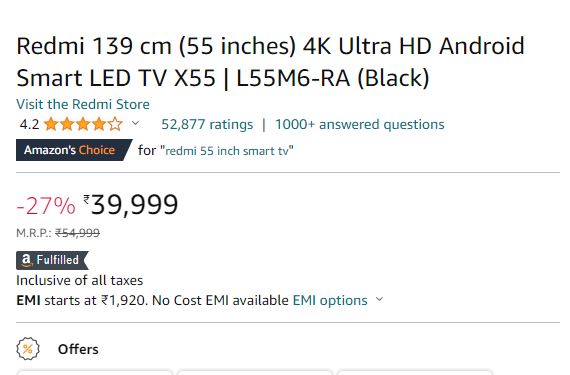Open 1000+ answered questions link
Image resolution: width=570 pixels, height=375 pixels.
point(360,124)
